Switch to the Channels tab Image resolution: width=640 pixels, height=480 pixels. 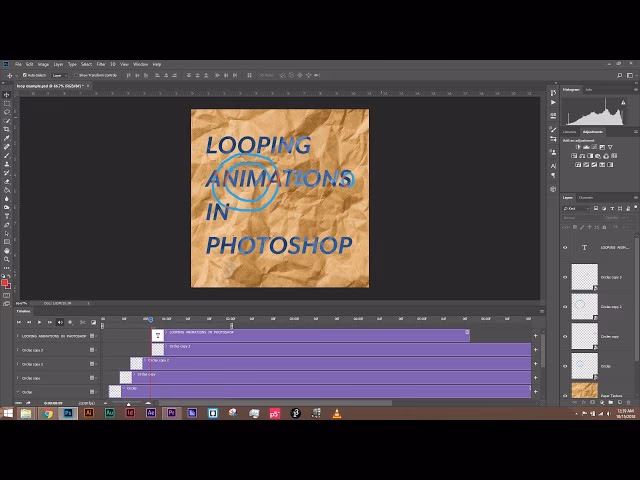586,198
